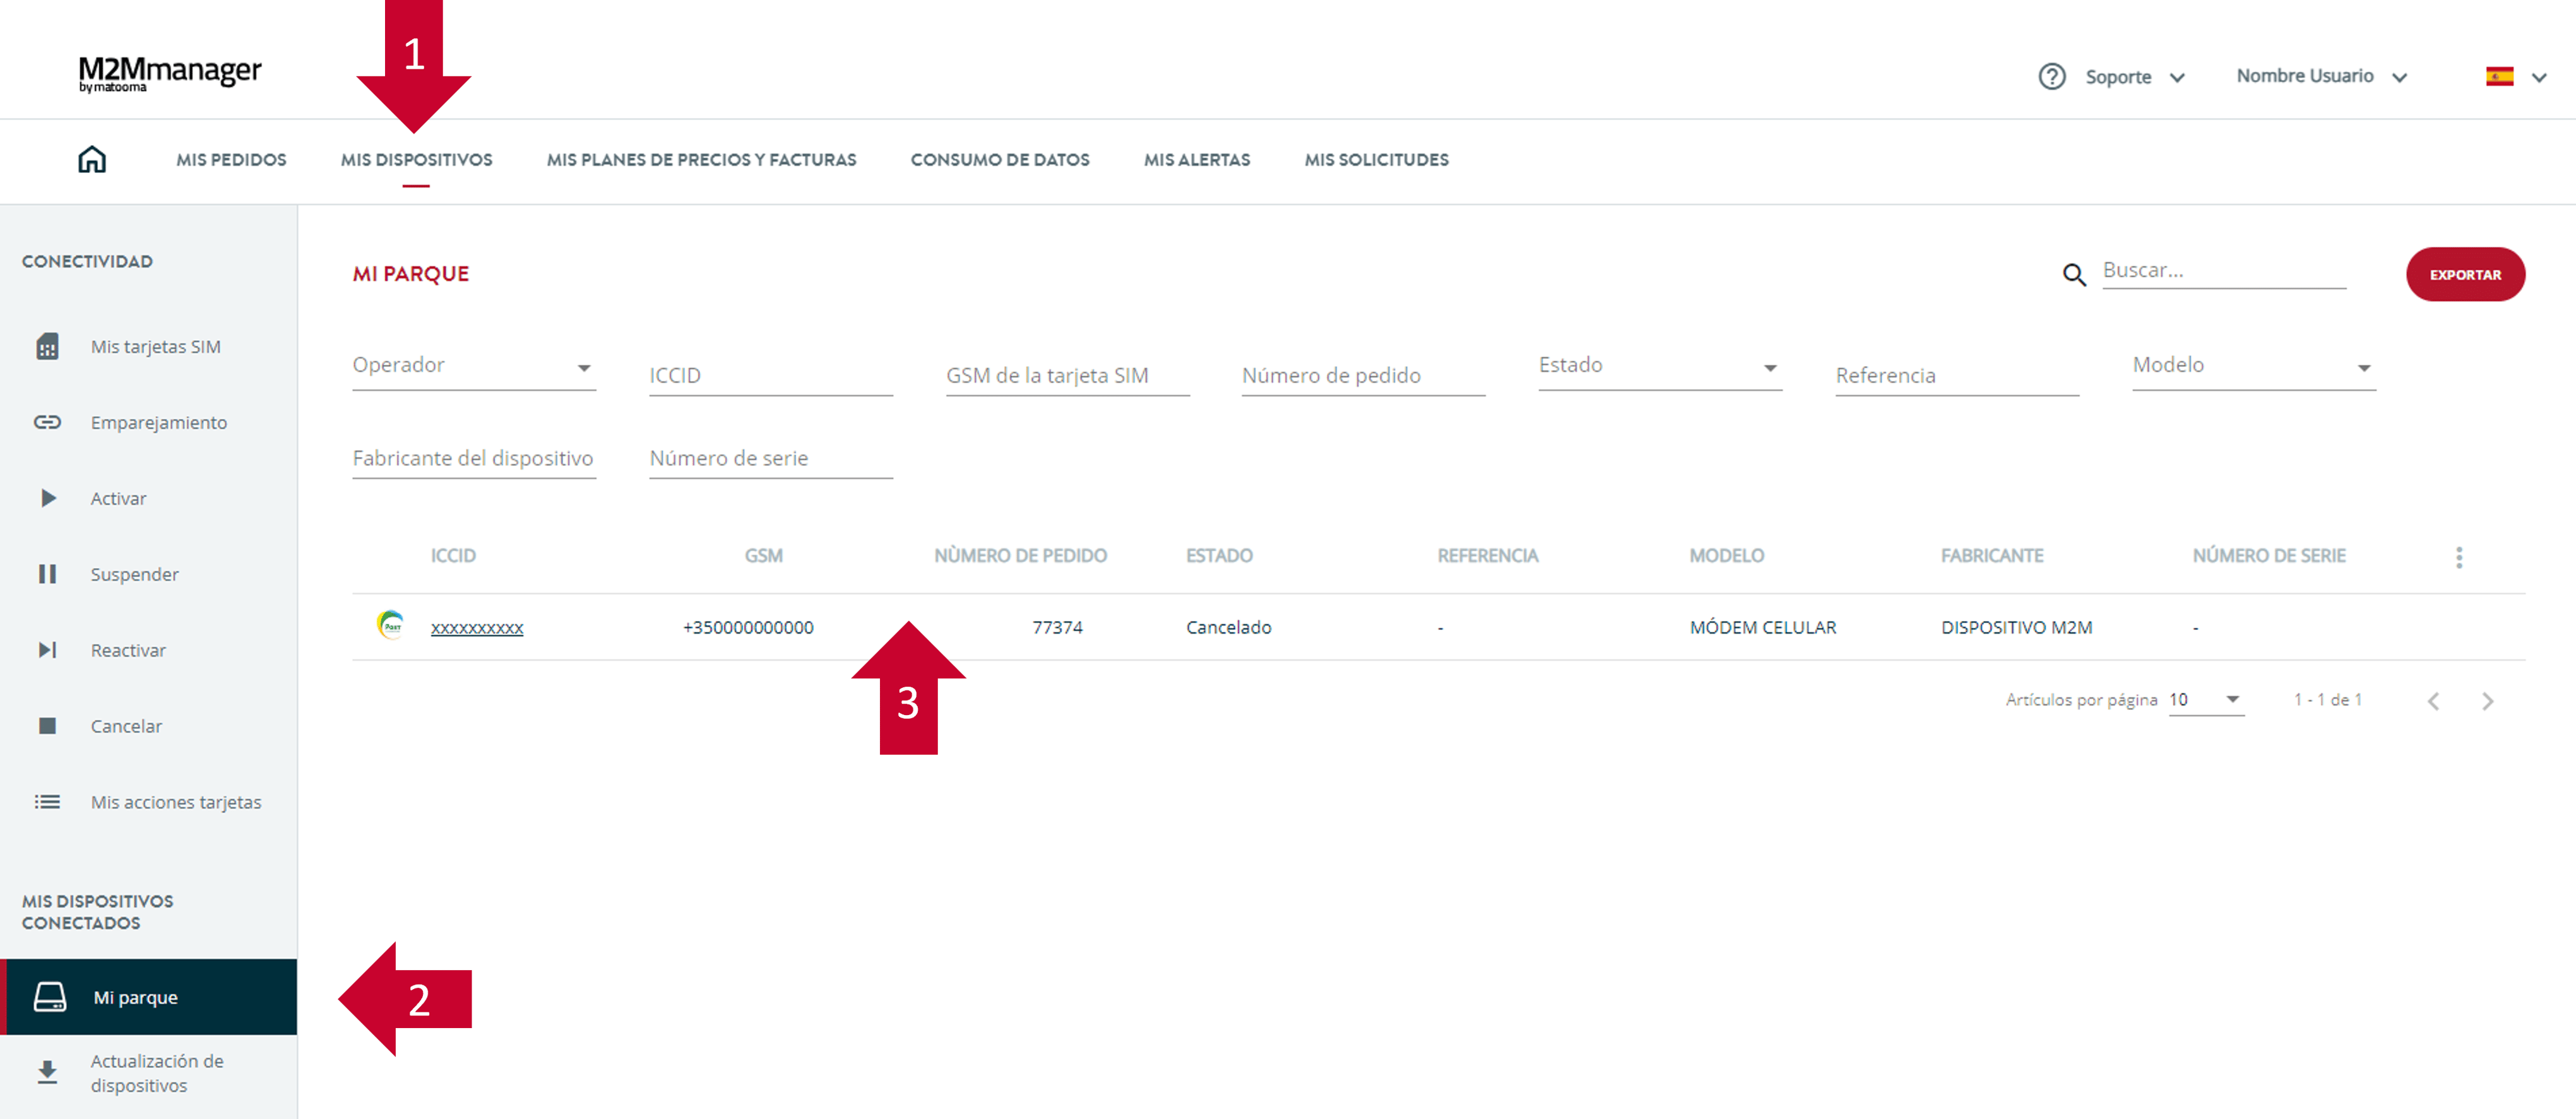Open Mis tarjetas SIM in sidebar
Screen dimensions: 2576x1119
[x=149, y=347]
